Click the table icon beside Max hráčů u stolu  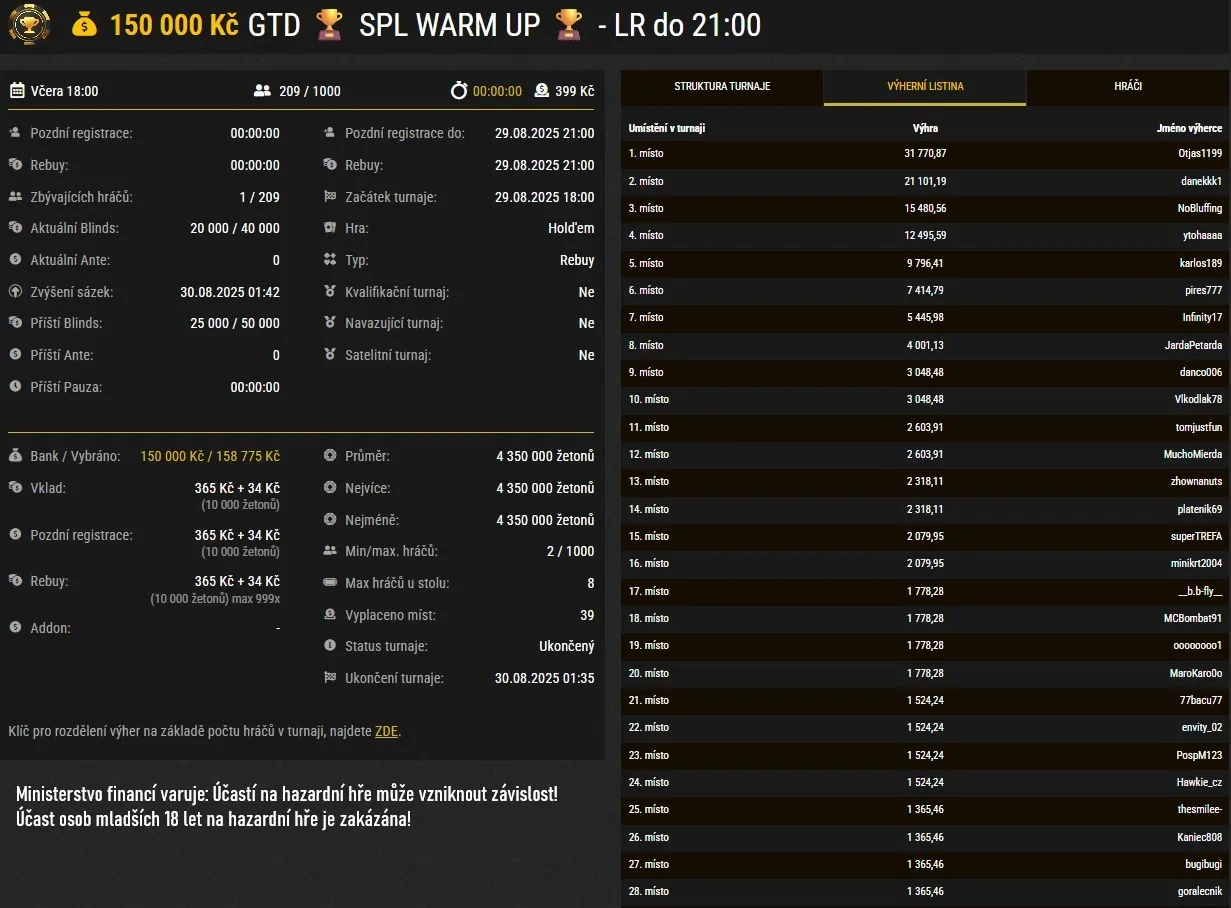pos(330,583)
